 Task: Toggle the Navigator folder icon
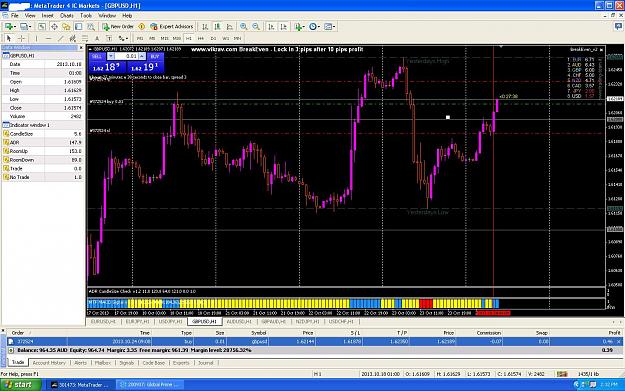(x=66, y=27)
